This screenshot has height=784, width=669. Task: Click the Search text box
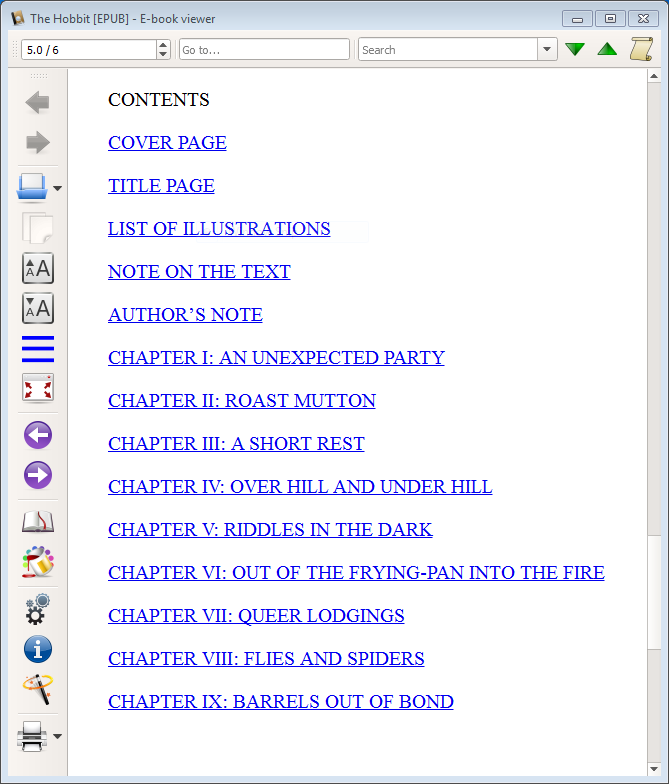tap(448, 50)
